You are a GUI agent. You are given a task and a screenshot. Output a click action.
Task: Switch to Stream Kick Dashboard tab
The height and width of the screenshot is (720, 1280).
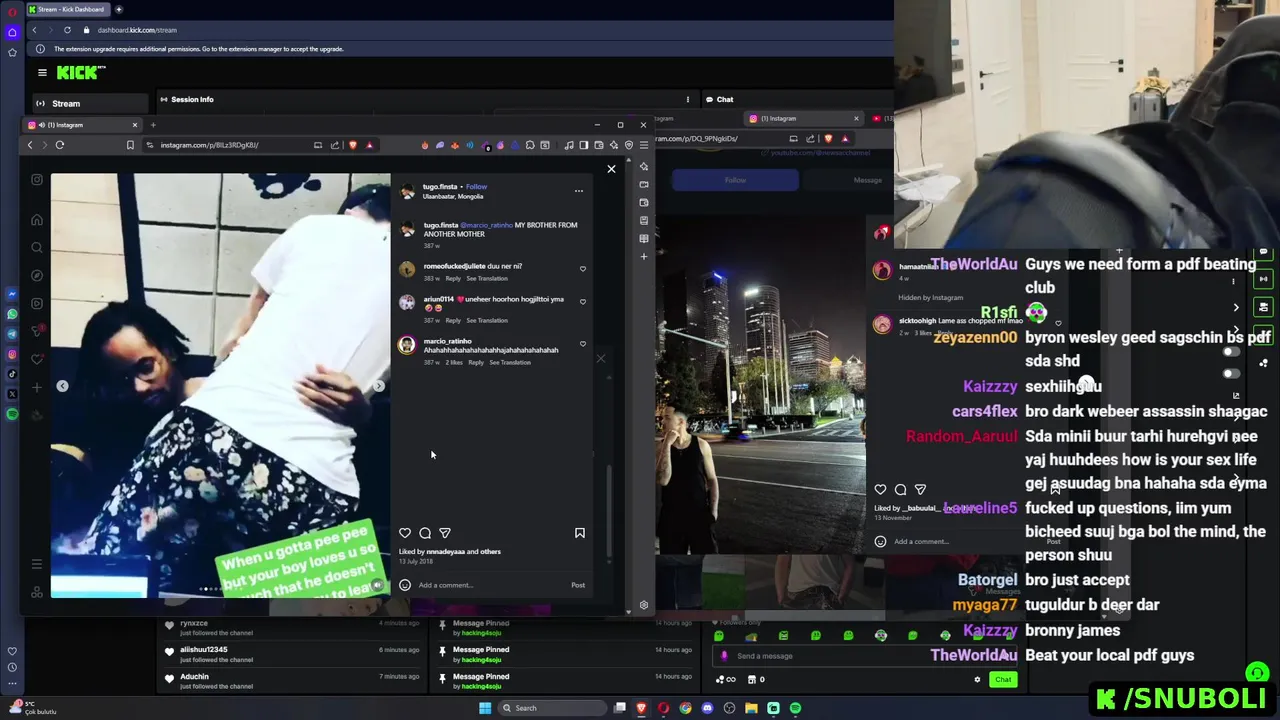click(x=68, y=9)
